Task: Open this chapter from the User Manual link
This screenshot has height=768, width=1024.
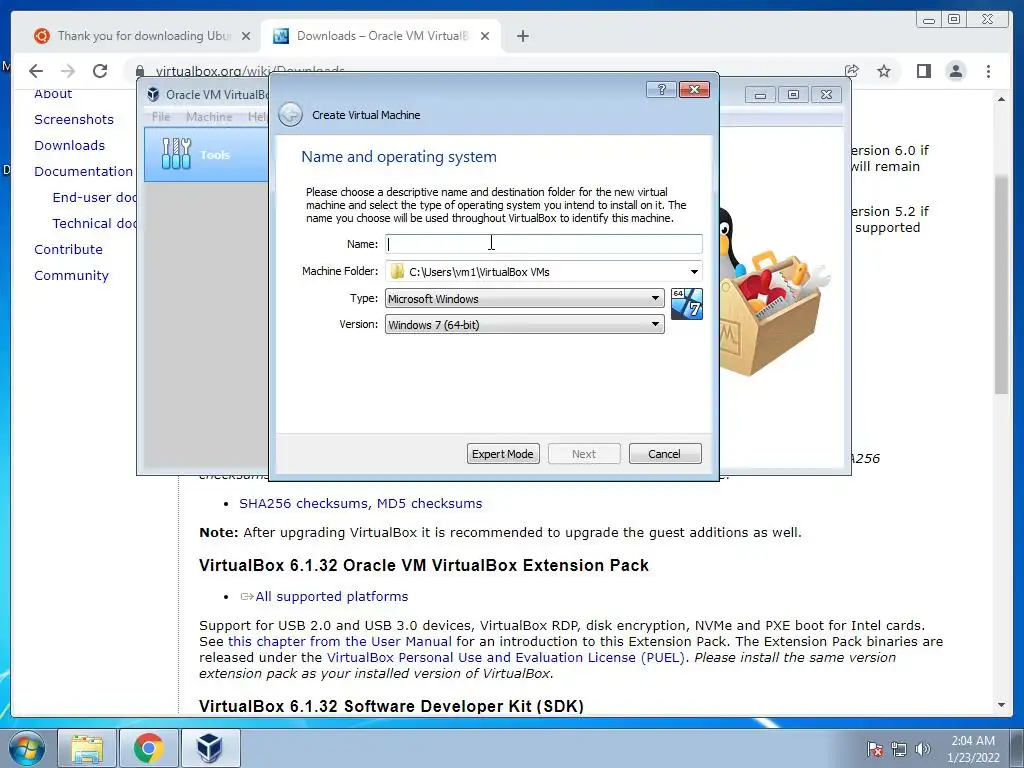Action: 340,641
